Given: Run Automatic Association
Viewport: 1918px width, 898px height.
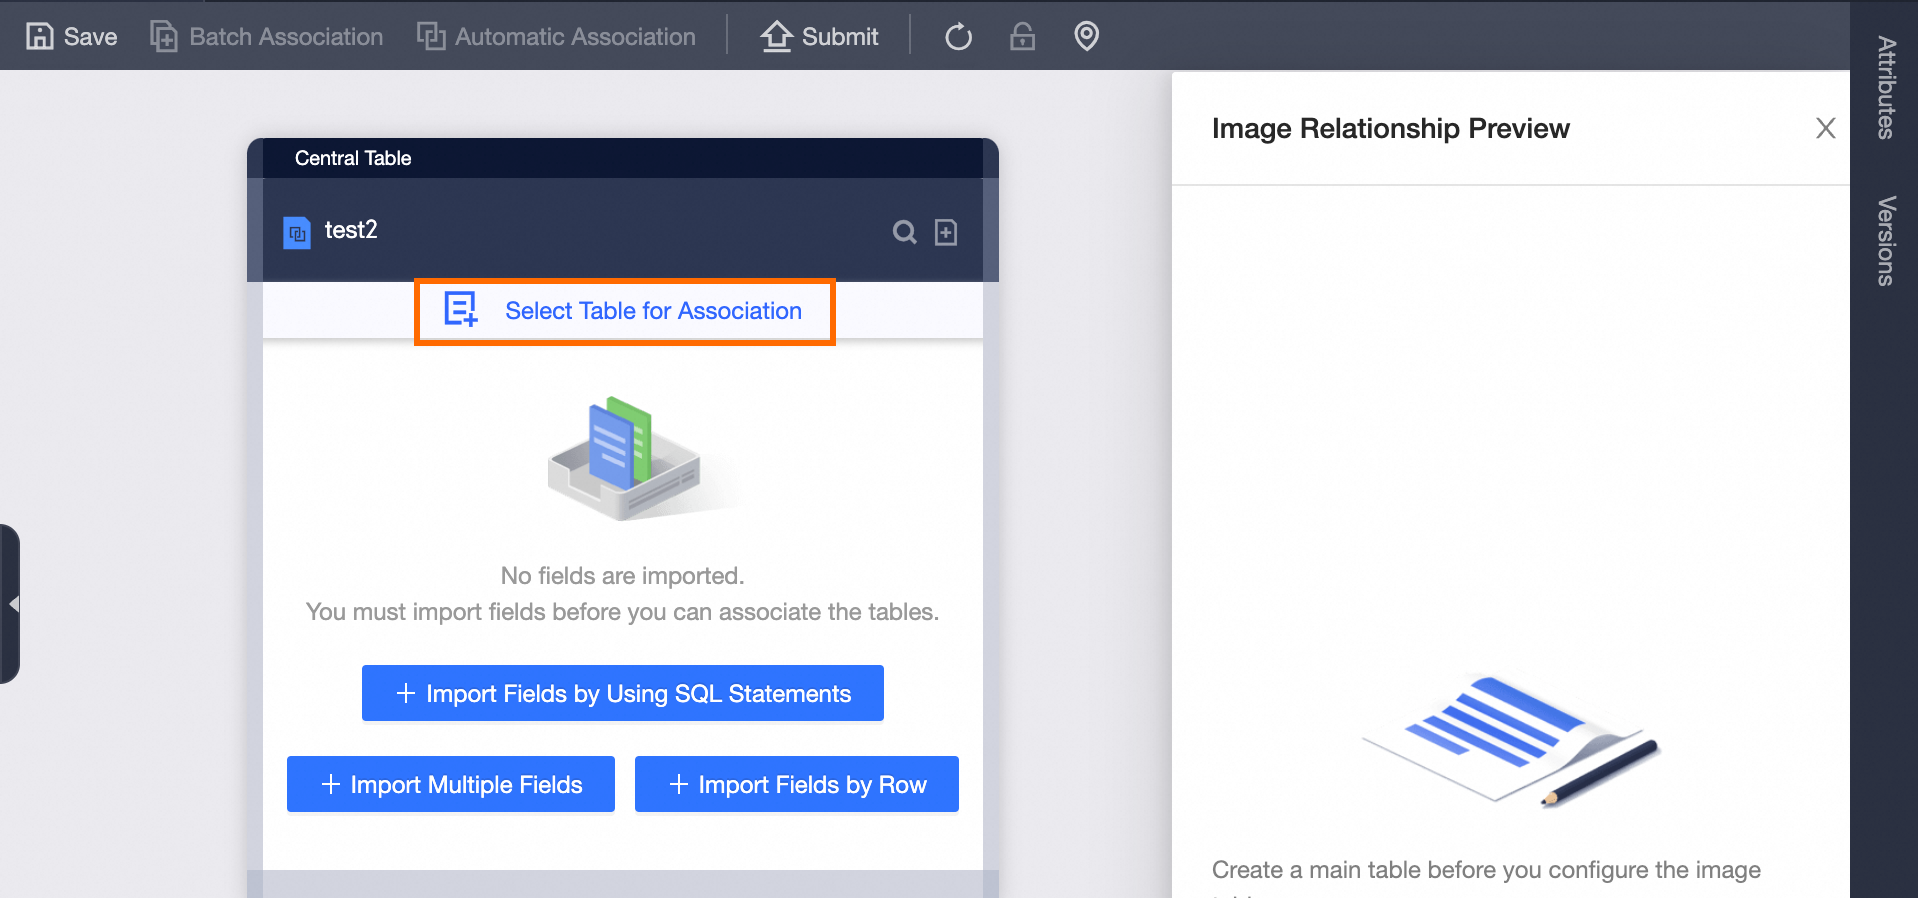Looking at the screenshot, I should click(556, 37).
